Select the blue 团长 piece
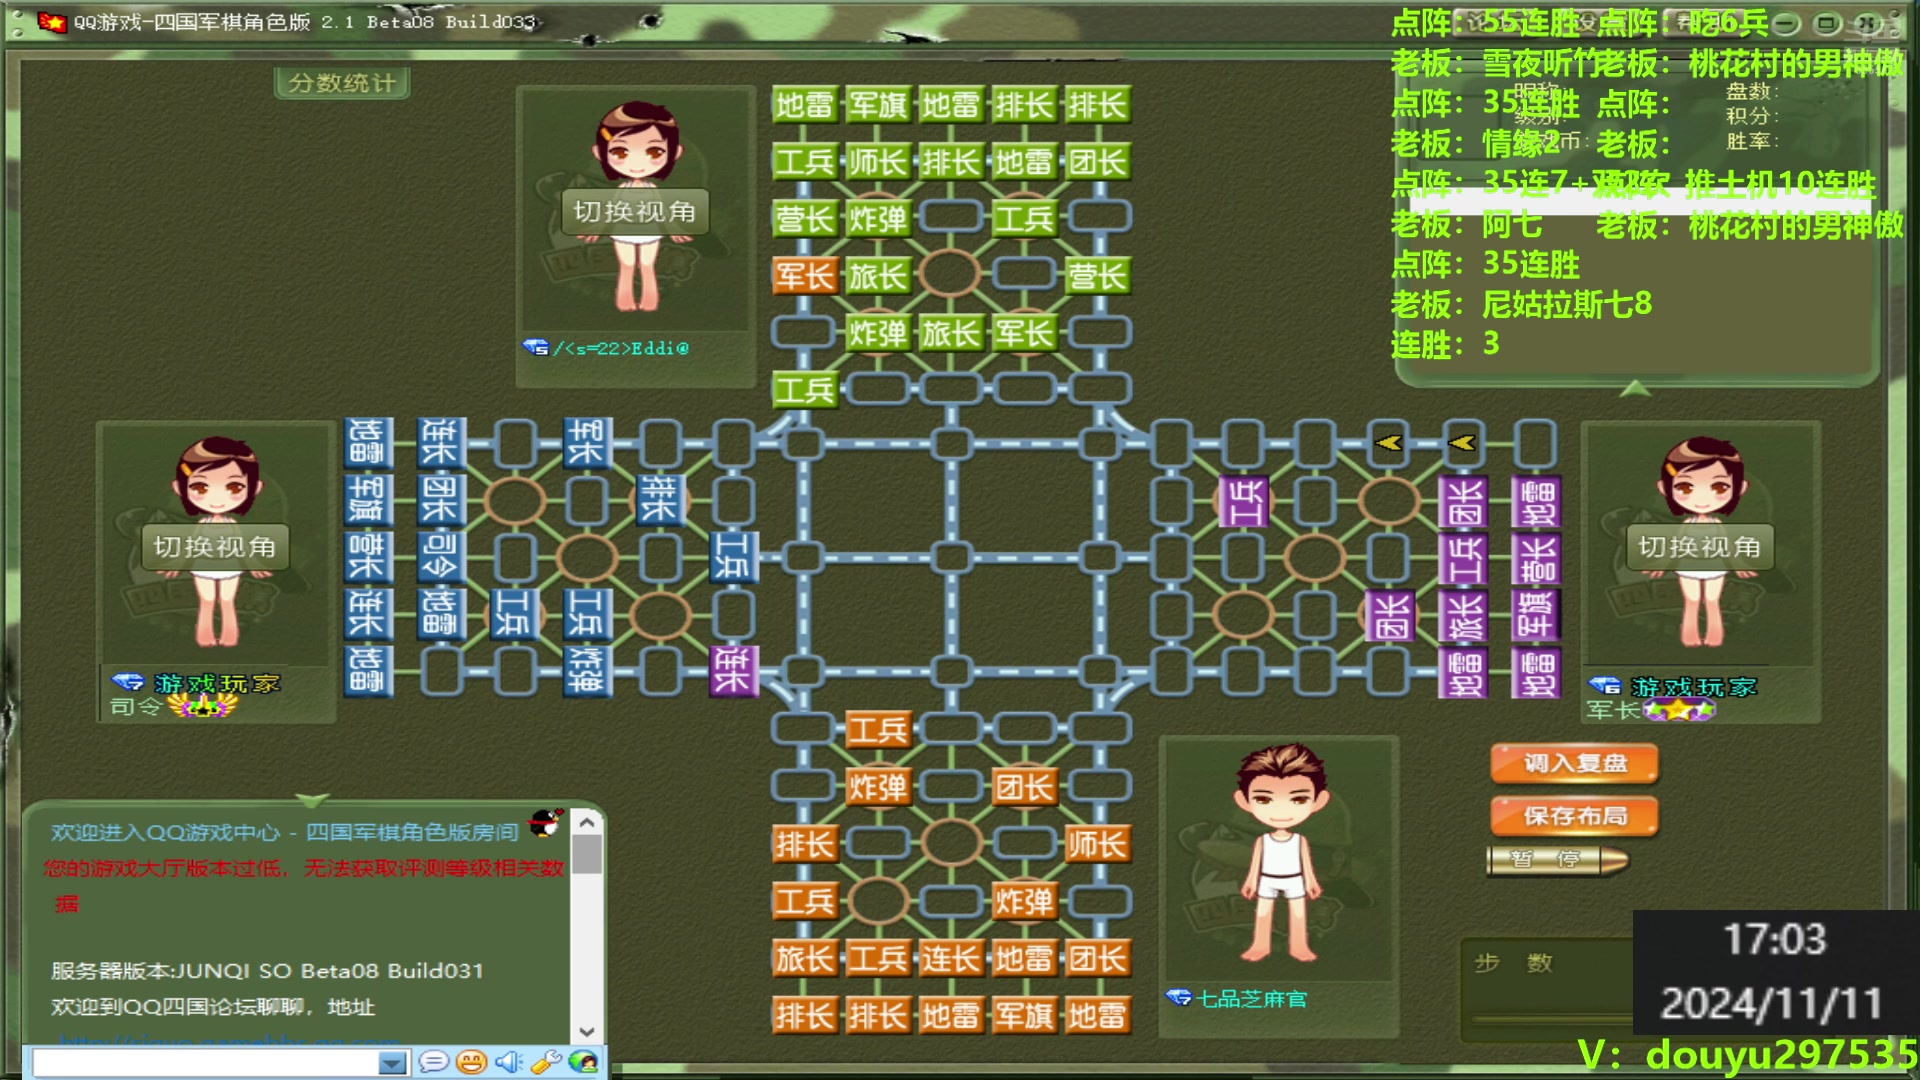1920x1080 pixels. [x=439, y=500]
